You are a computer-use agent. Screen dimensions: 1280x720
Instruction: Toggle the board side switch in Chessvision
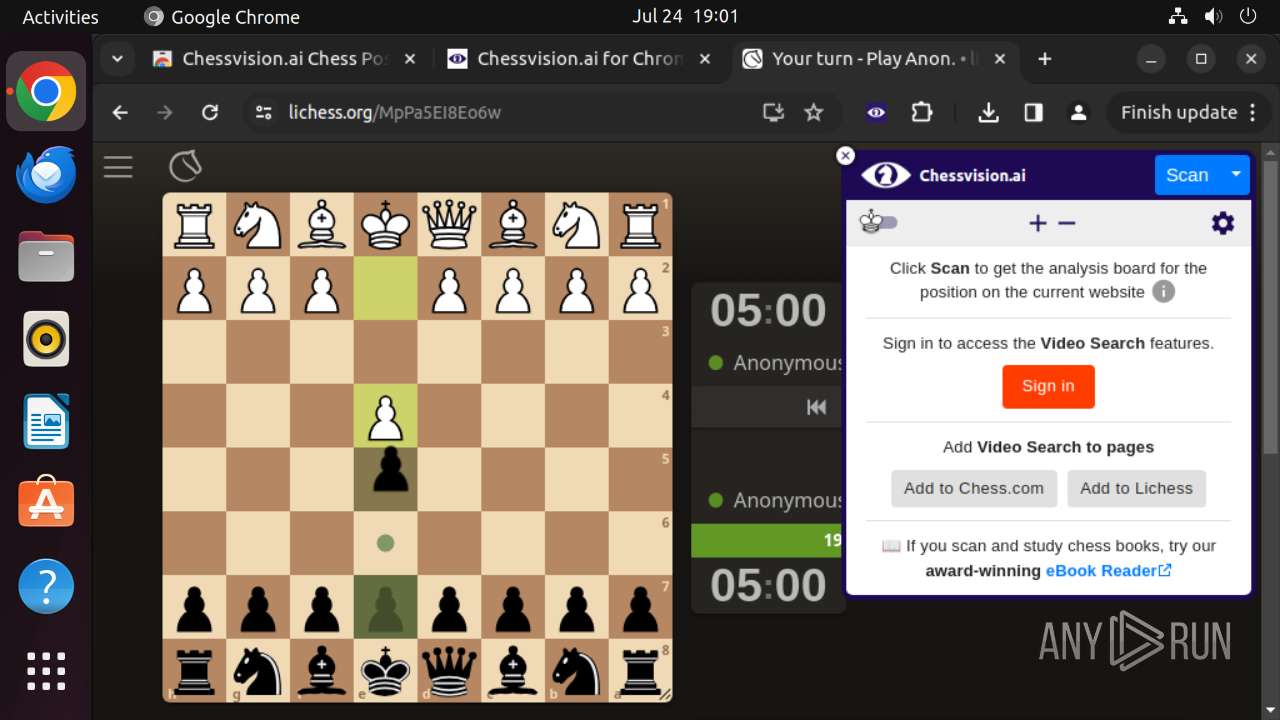coord(878,222)
